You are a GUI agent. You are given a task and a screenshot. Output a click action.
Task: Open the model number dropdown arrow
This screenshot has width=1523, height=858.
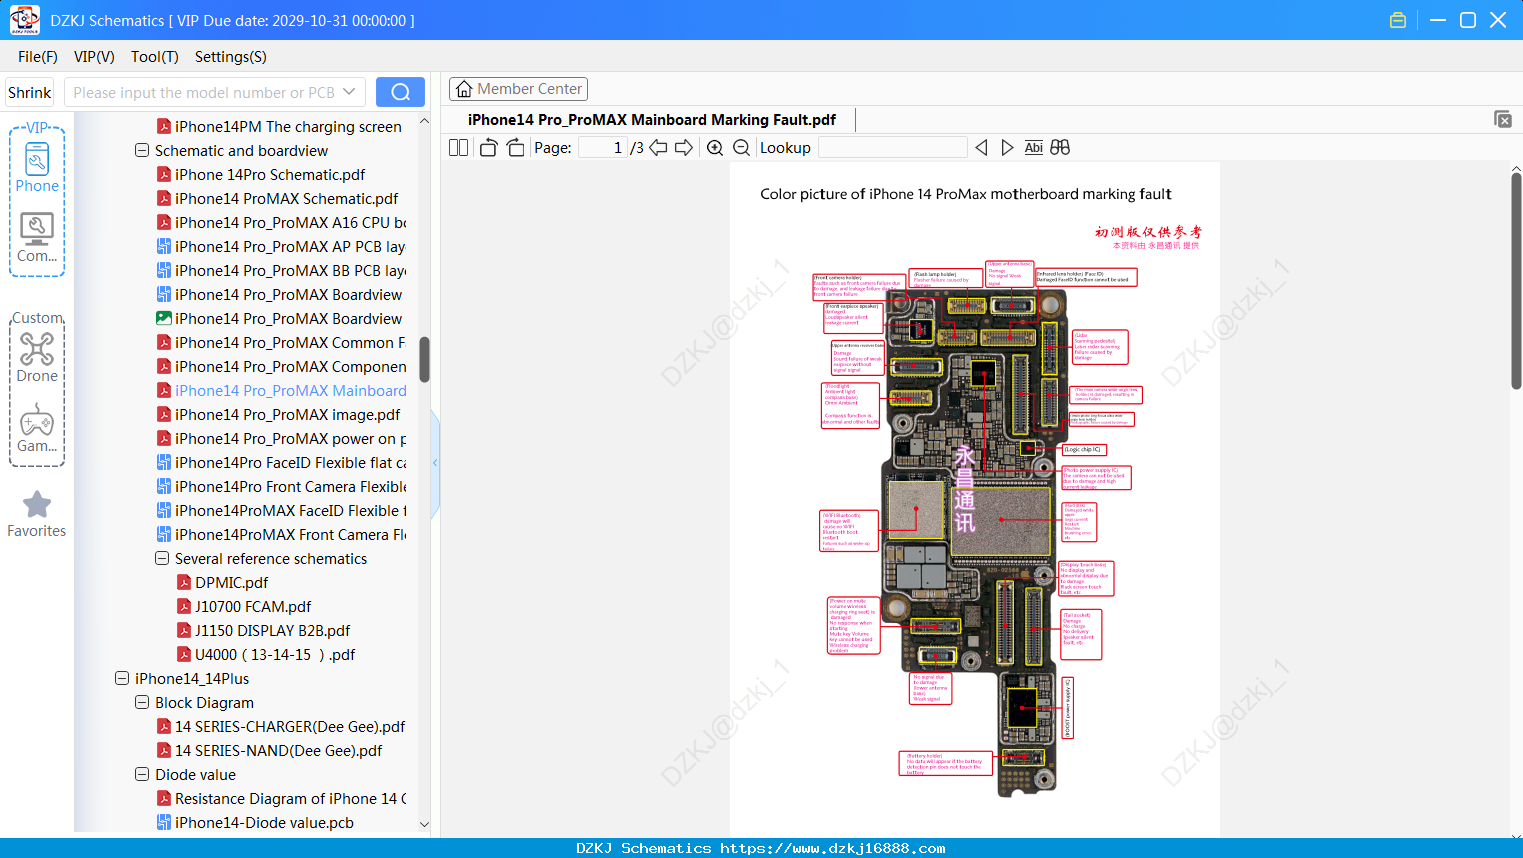[349, 92]
